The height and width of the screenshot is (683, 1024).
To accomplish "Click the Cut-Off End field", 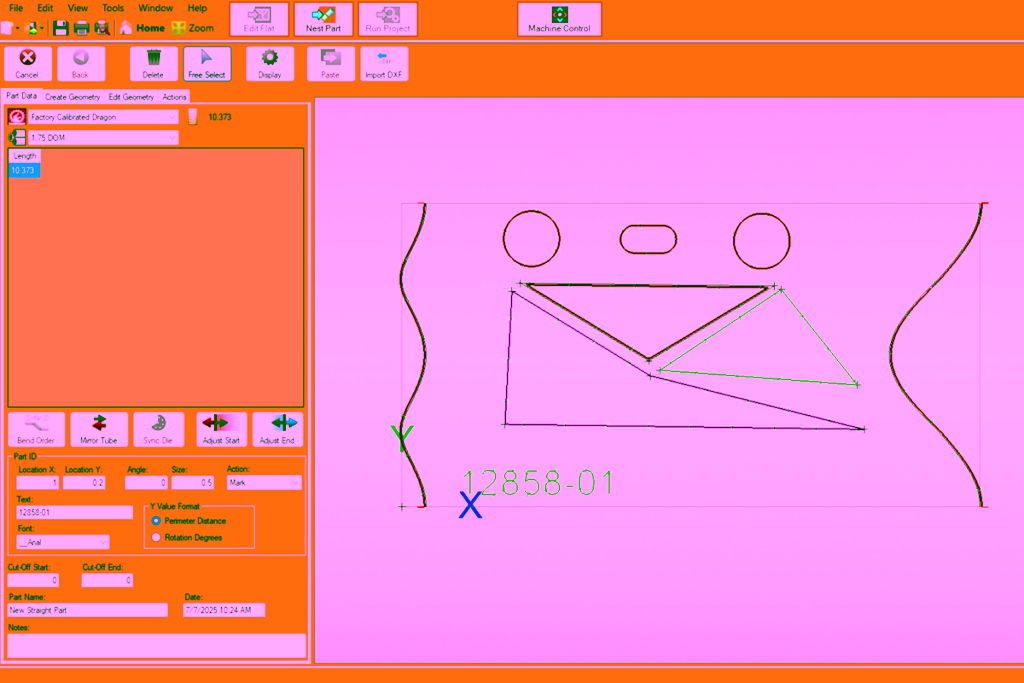I will click(107, 580).
